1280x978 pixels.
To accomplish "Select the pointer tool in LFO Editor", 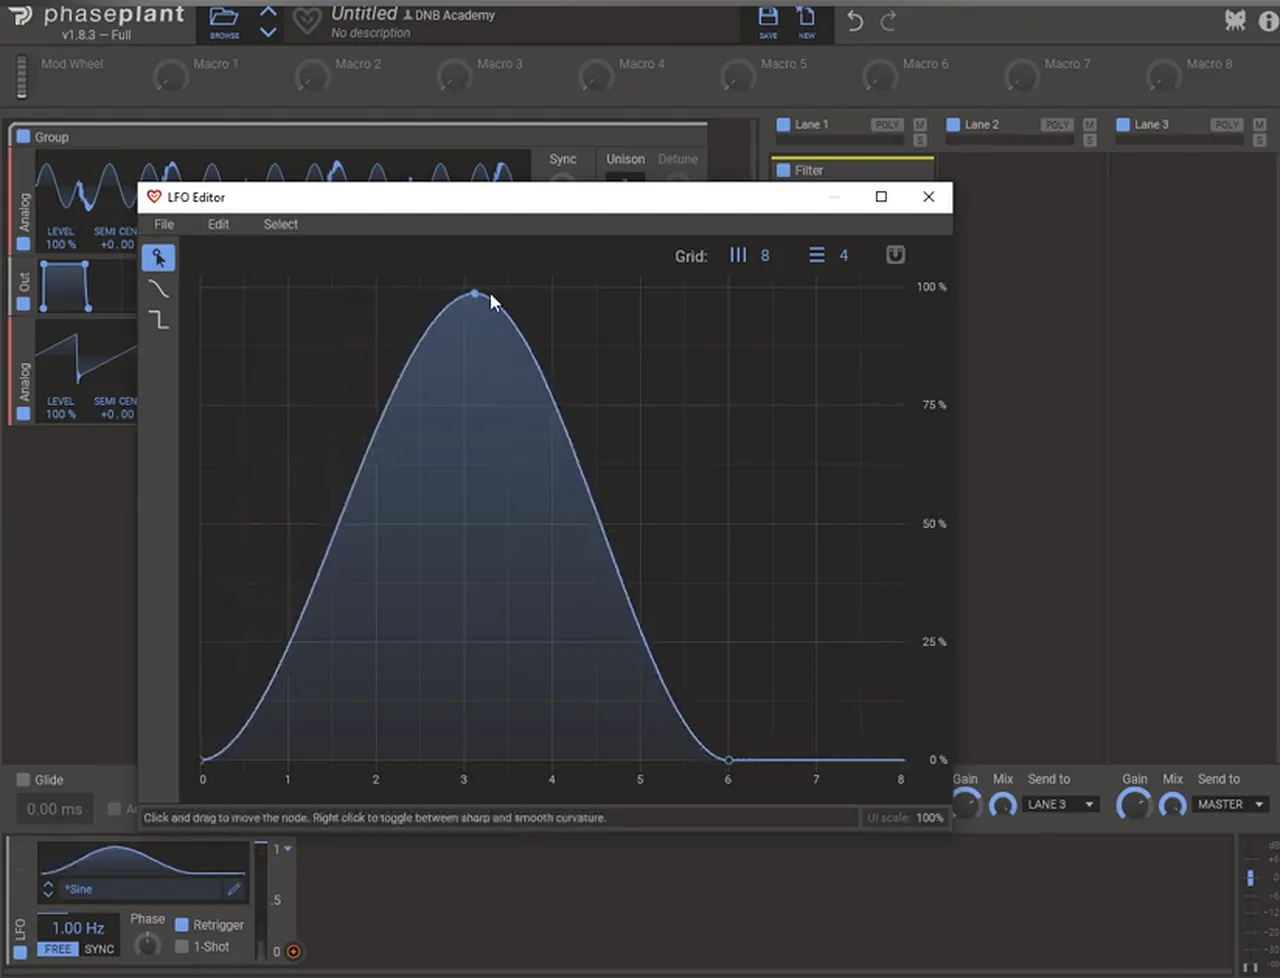I will coord(158,258).
